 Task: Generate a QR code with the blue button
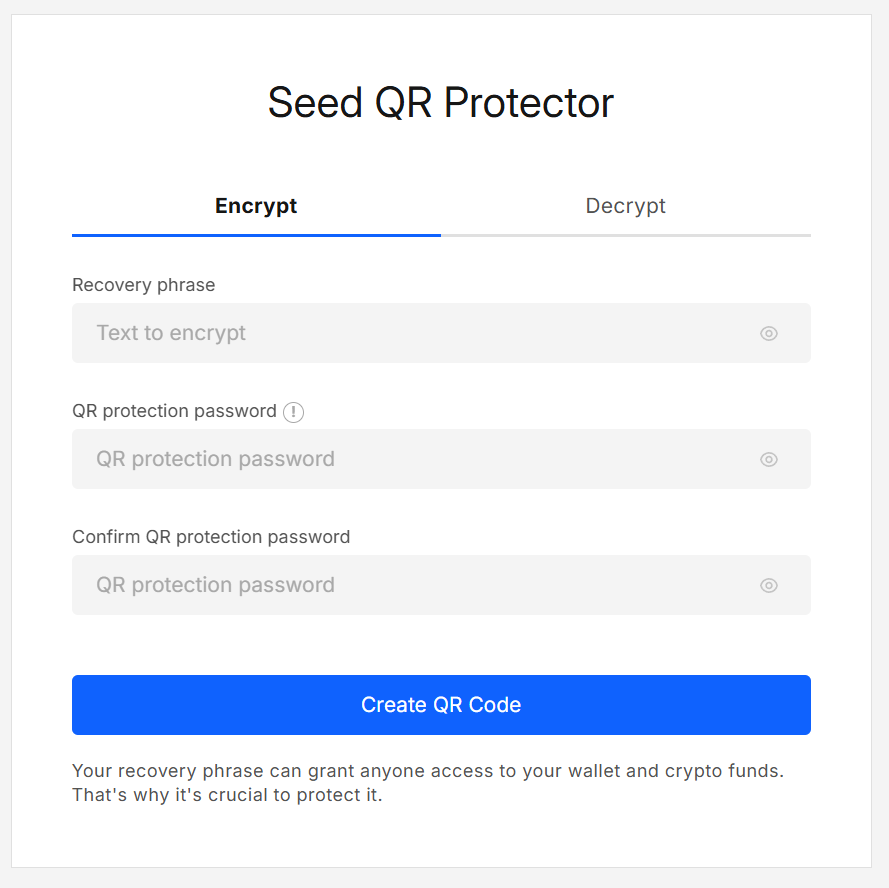pos(441,705)
